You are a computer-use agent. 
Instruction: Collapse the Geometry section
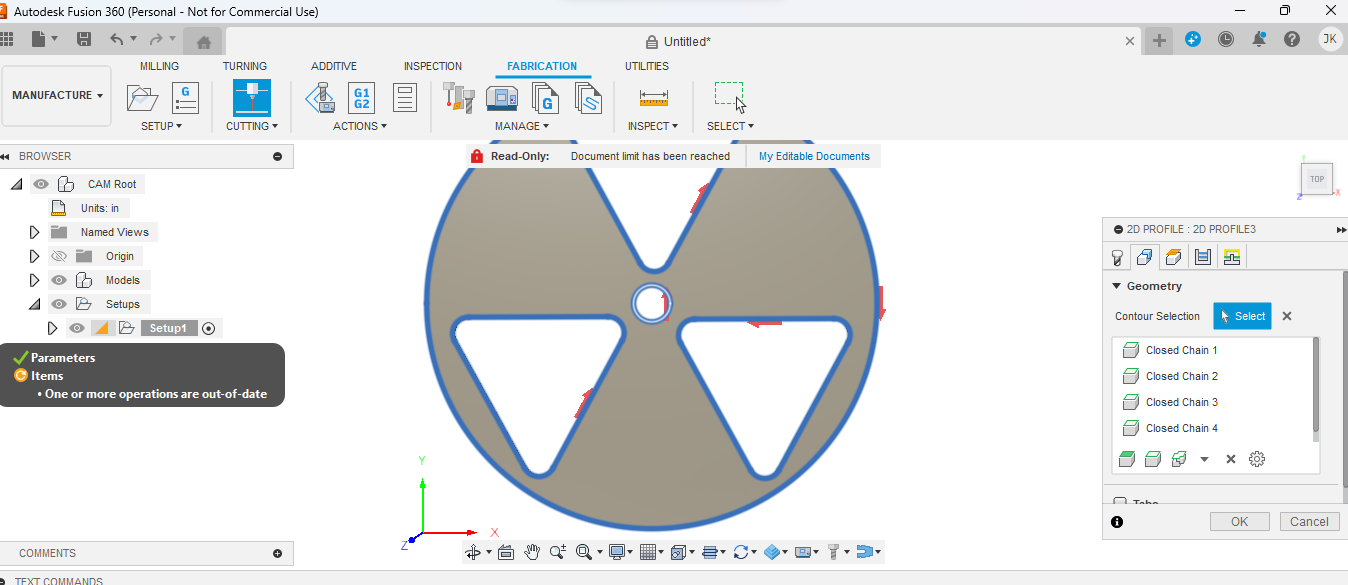pyautogui.click(x=1117, y=286)
